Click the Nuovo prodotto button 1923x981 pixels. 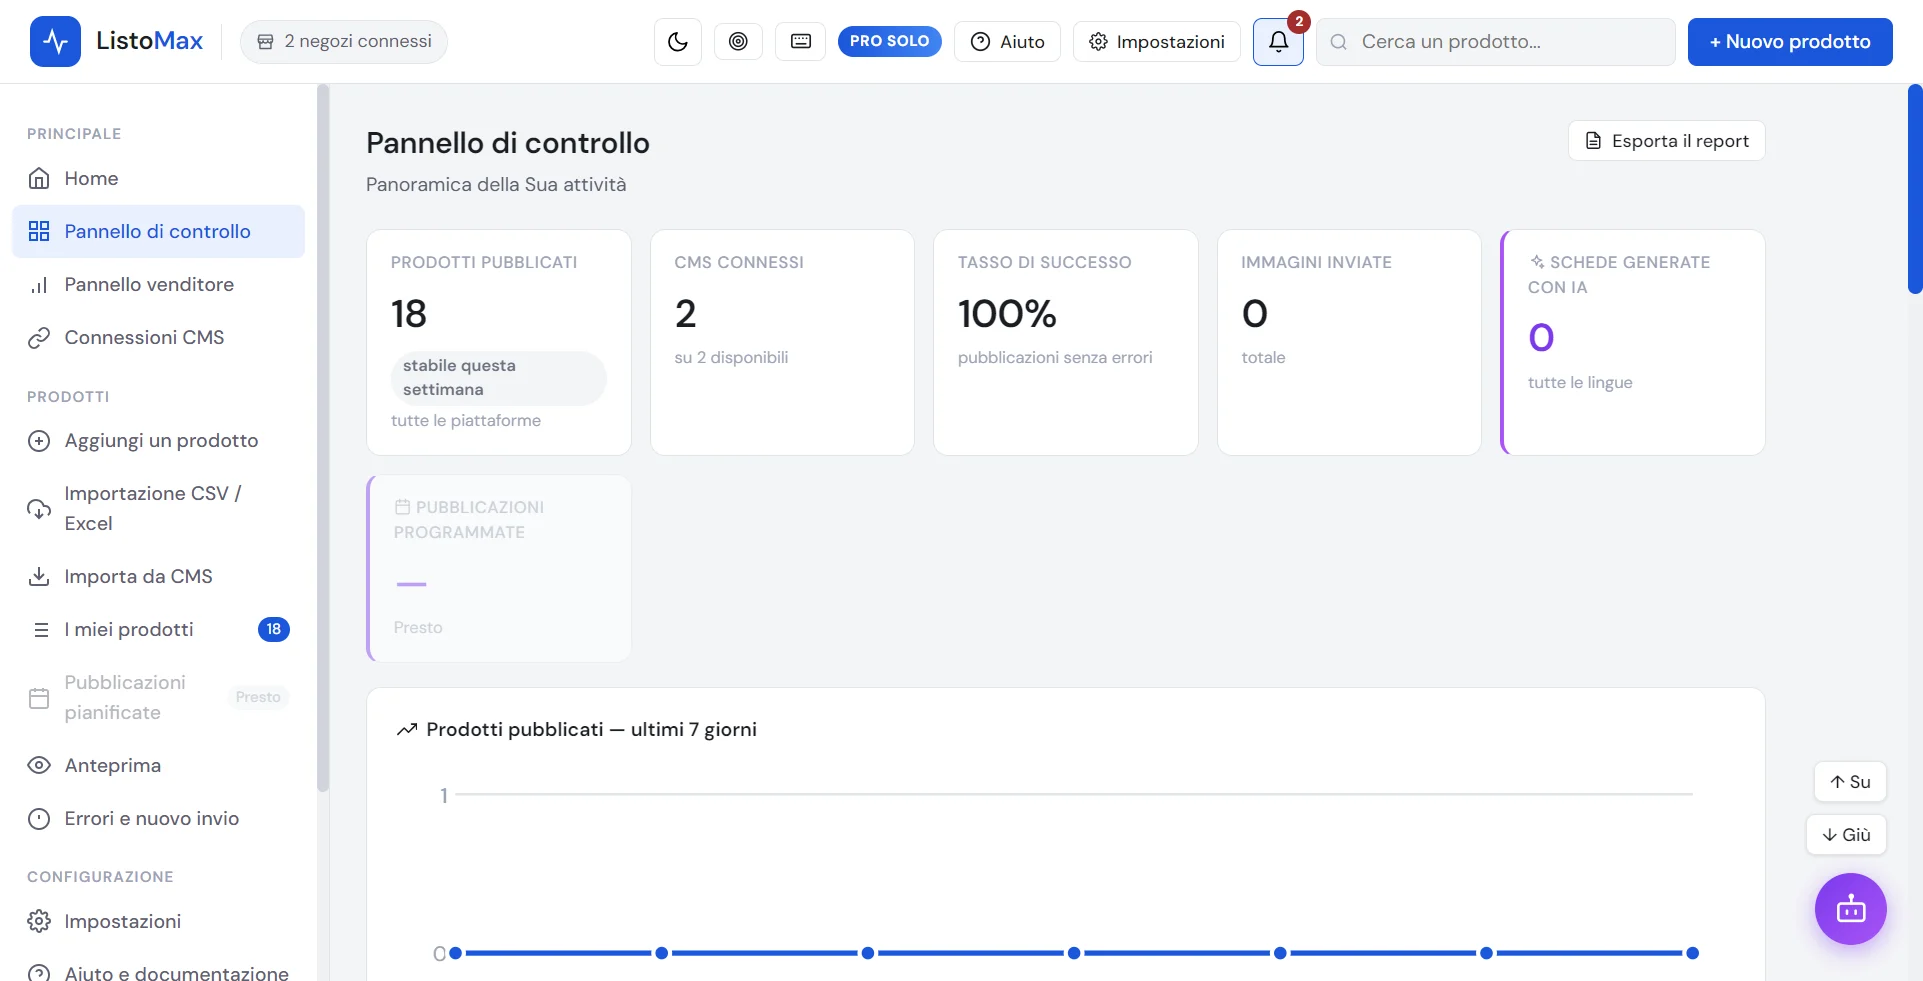pos(1790,42)
